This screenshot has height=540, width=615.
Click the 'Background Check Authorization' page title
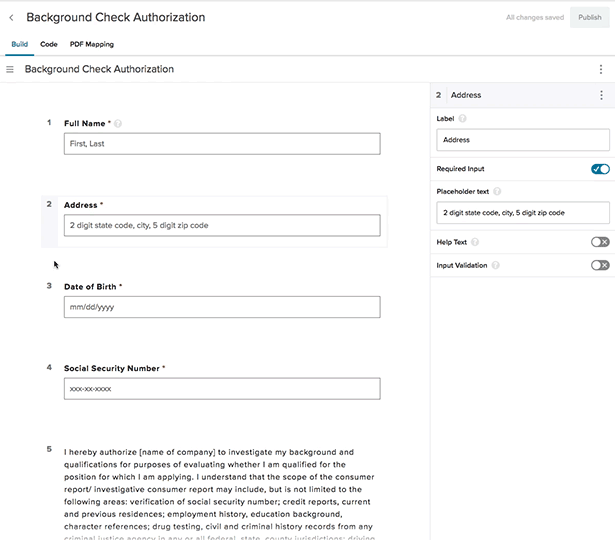click(x=116, y=17)
